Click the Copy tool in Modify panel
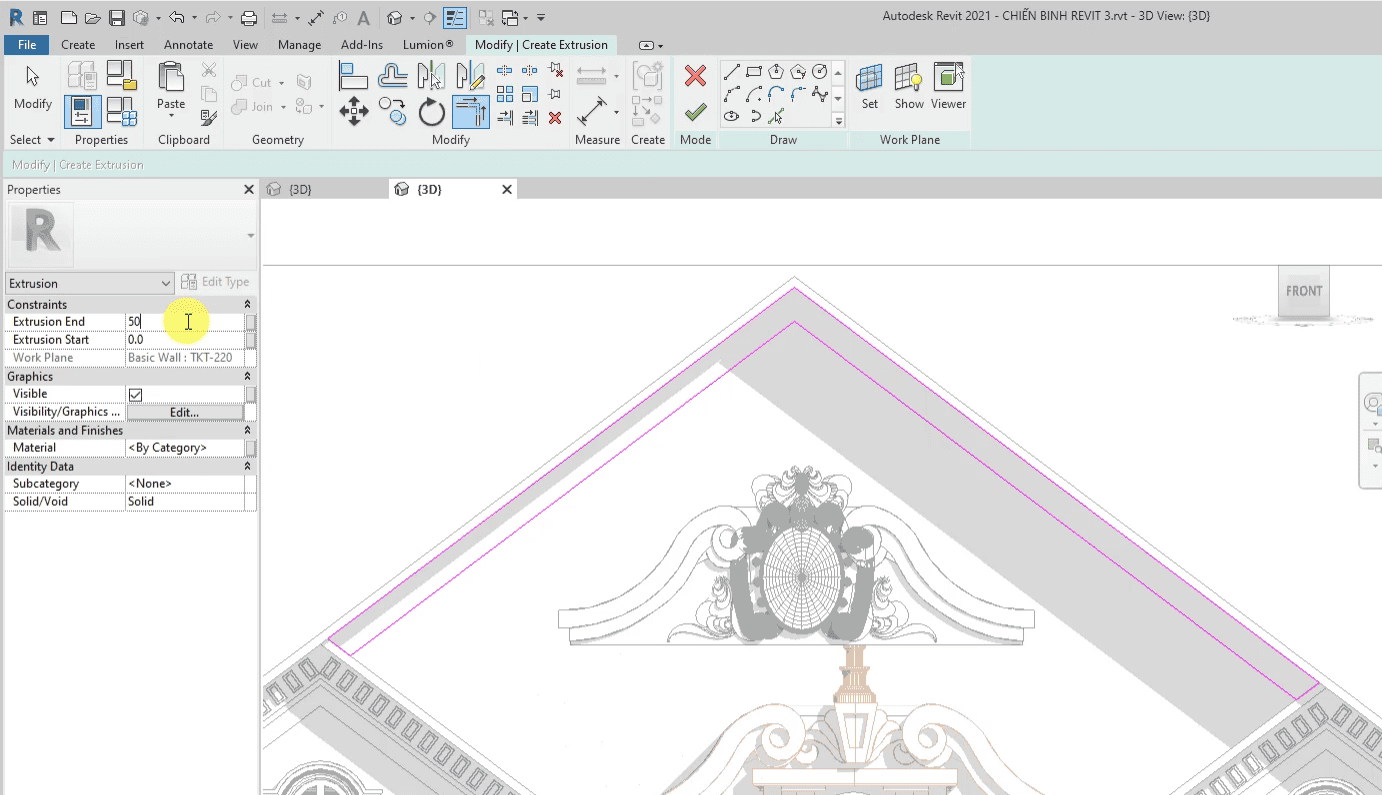1382x795 pixels. click(x=392, y=111)
